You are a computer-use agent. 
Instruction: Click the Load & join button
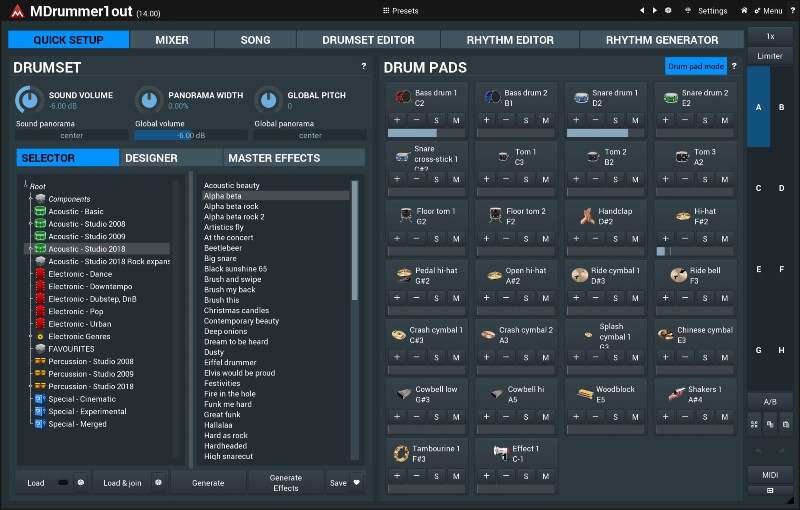click(x=122, y=483)
